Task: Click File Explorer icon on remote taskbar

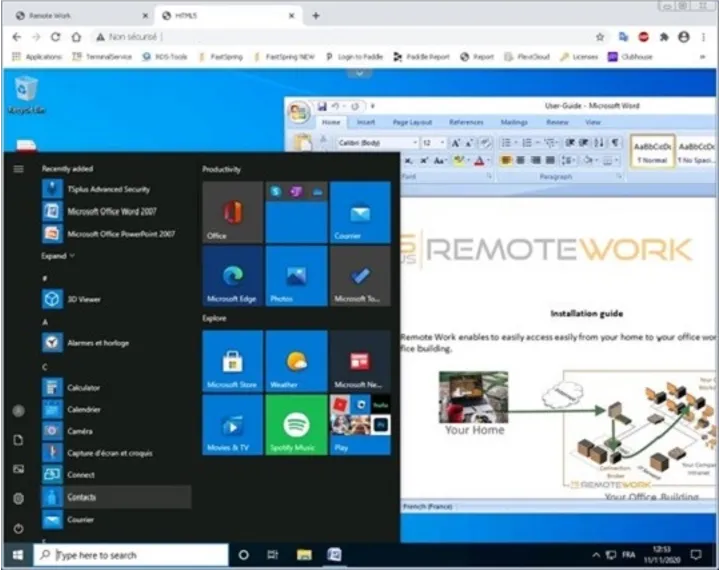Action: [304, 555]
